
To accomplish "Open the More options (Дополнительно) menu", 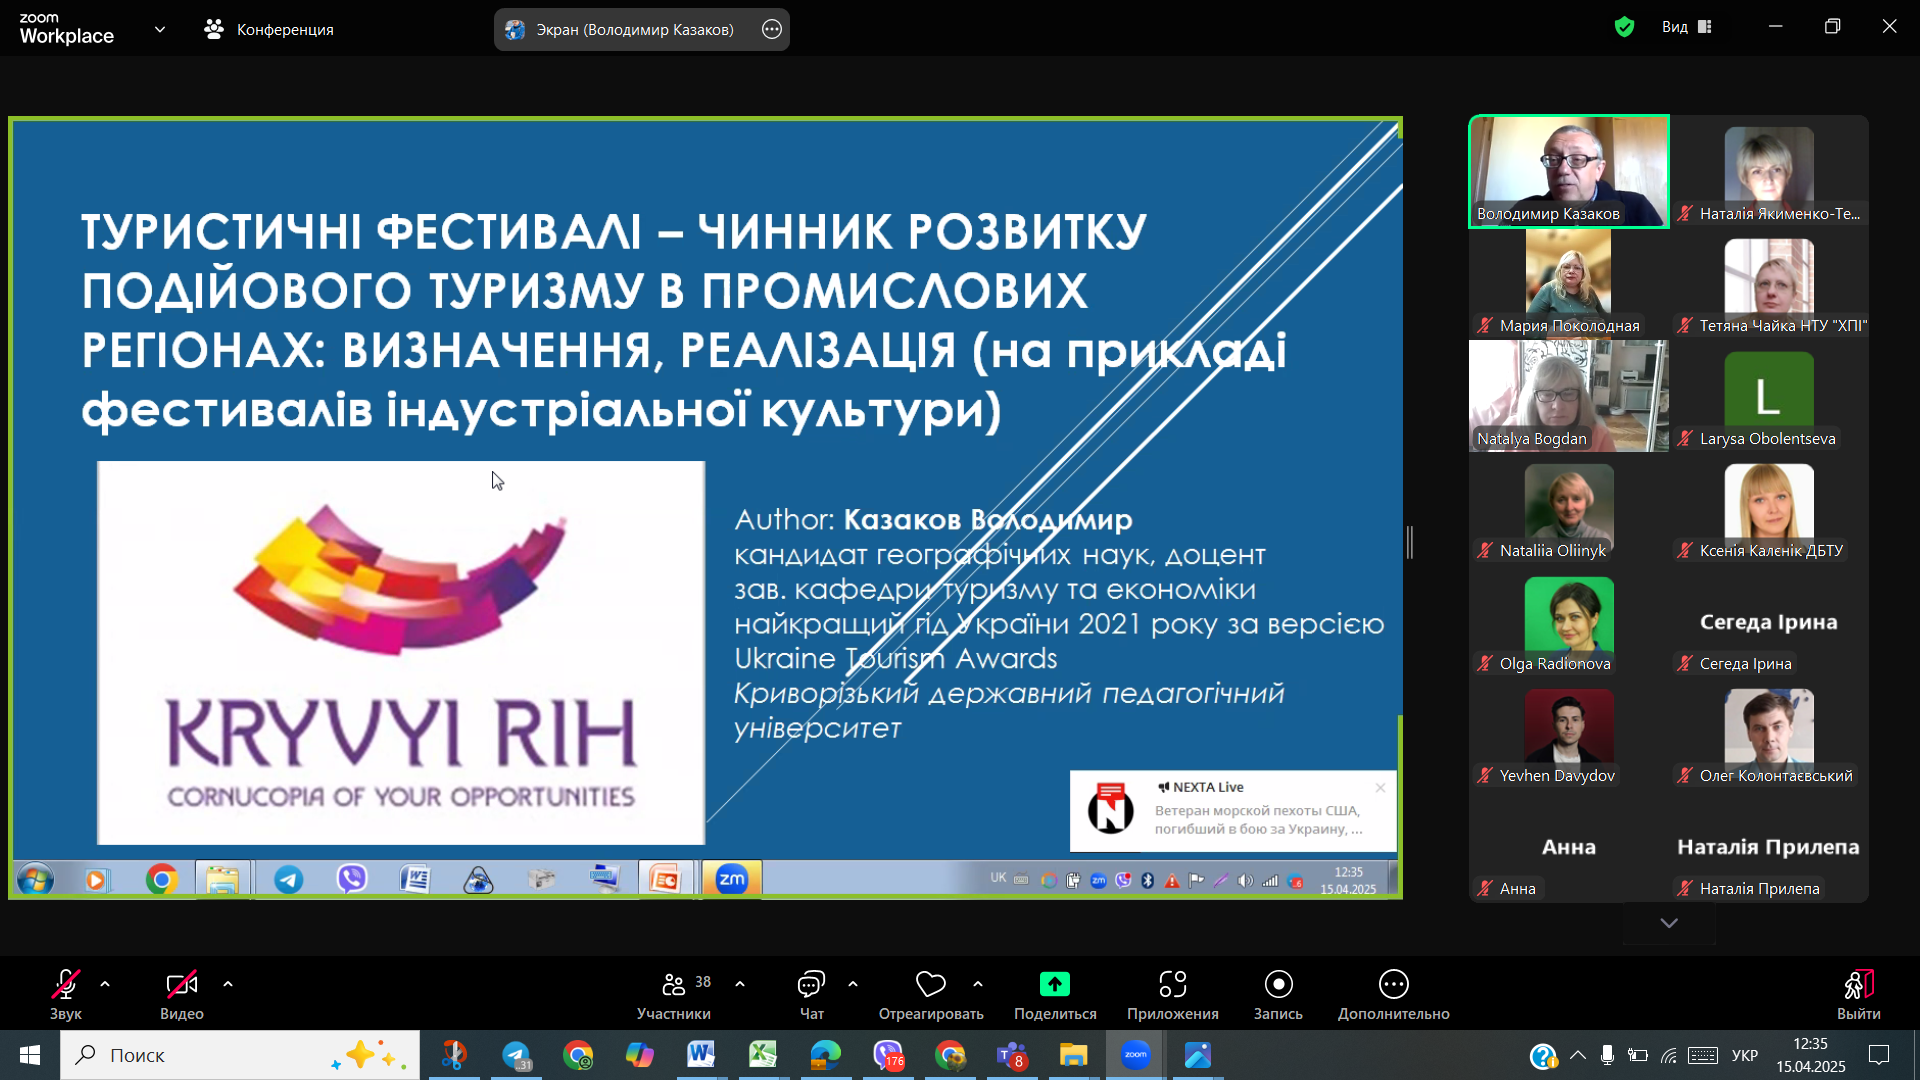I will (x=1393, y=995).
